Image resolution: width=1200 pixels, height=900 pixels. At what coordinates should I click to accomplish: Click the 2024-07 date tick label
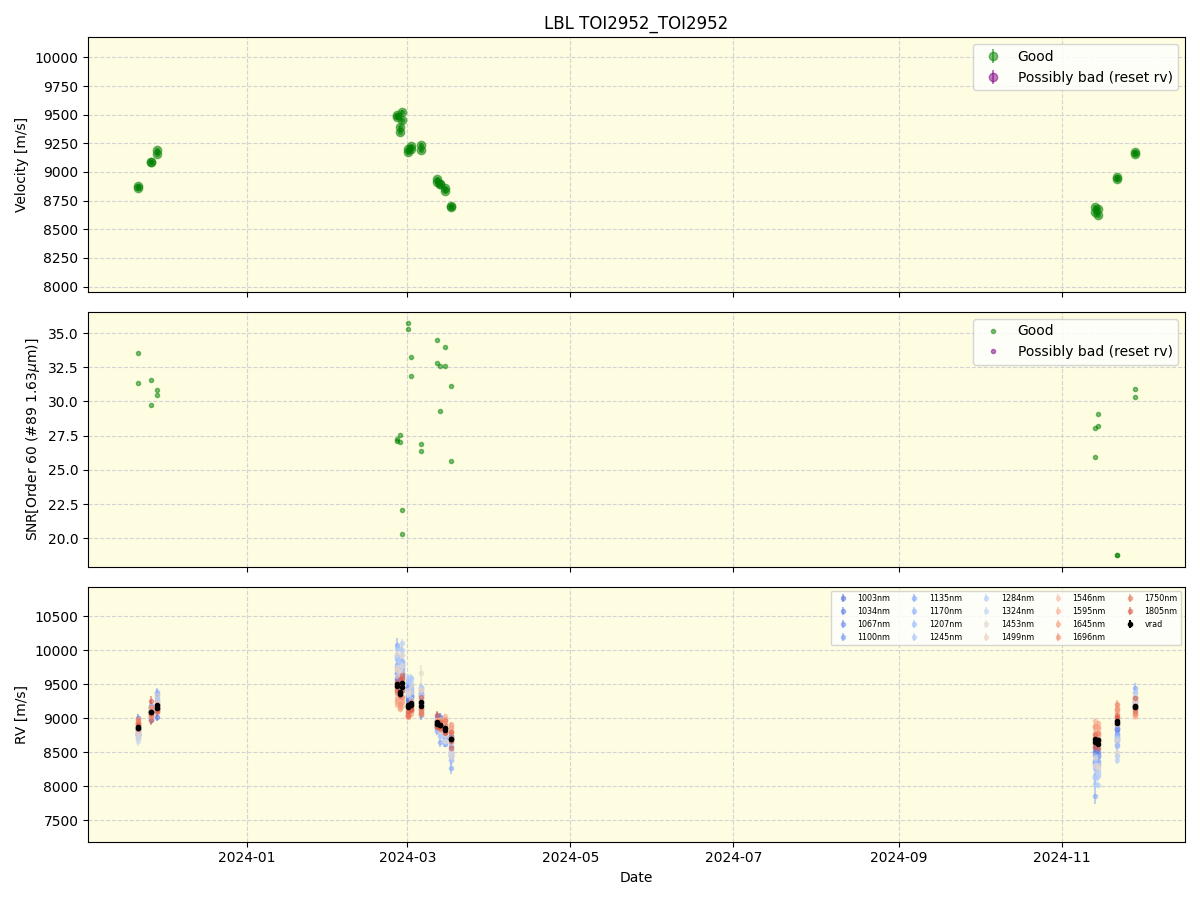(733, 856)
